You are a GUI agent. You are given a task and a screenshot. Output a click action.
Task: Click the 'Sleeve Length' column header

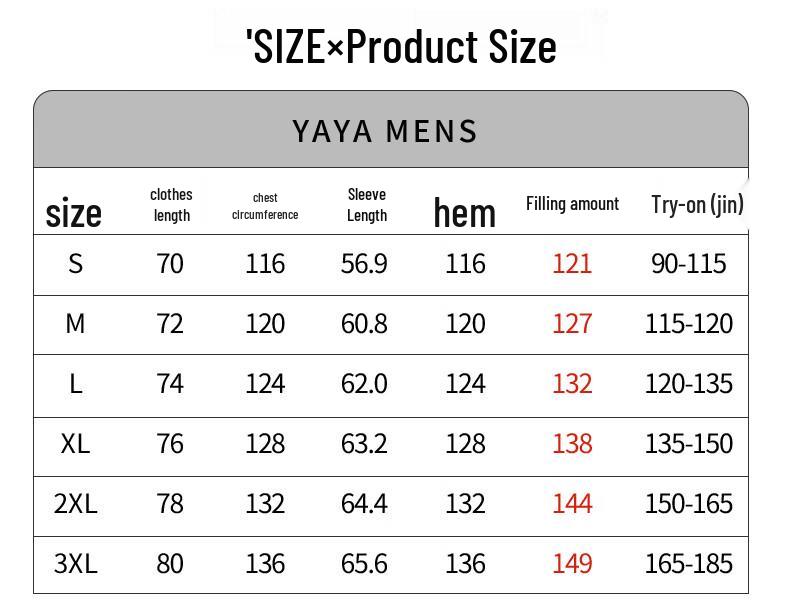[367, 204]
